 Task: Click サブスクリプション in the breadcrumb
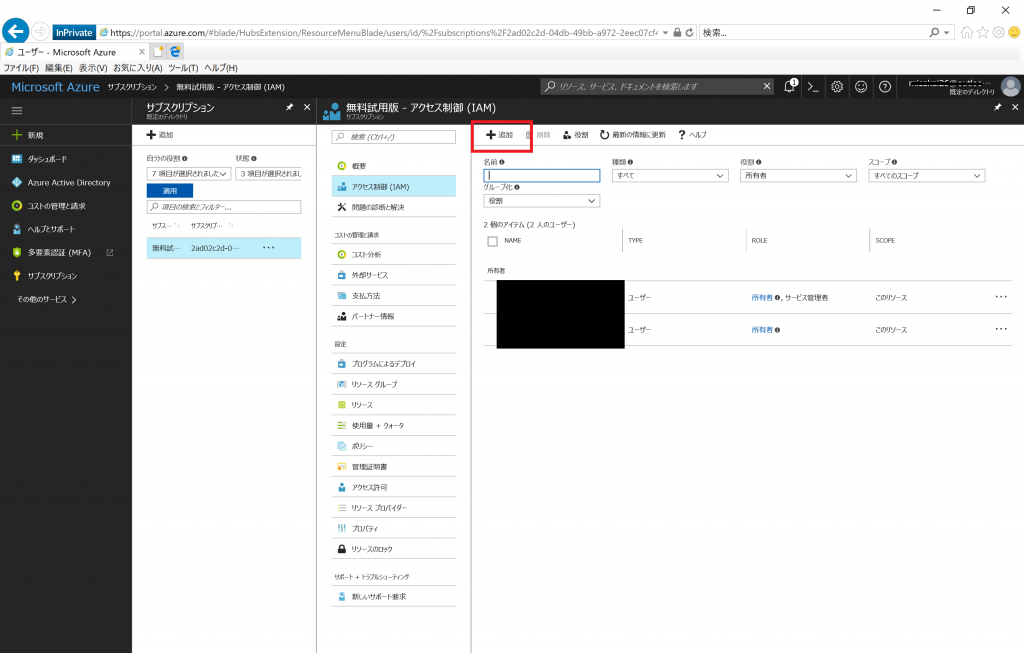(133, 87)
